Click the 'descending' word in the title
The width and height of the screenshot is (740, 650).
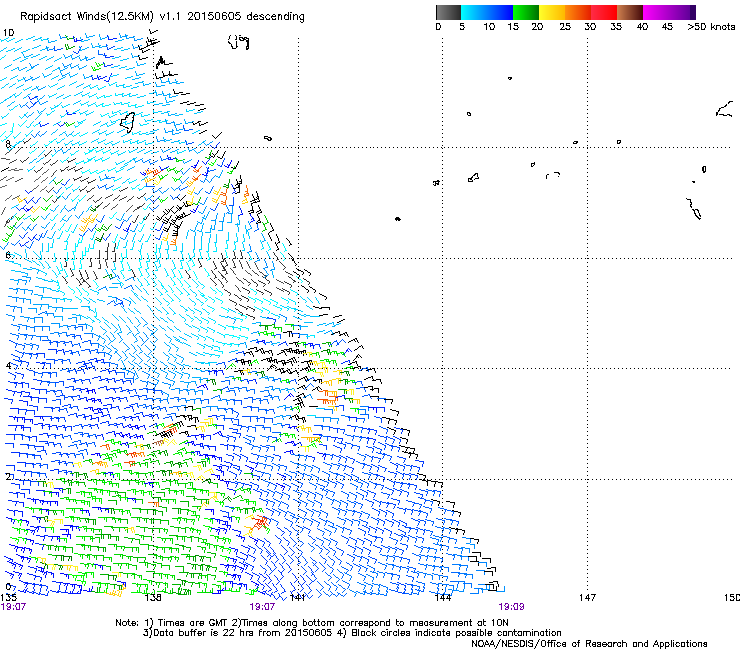coord(276,17)
